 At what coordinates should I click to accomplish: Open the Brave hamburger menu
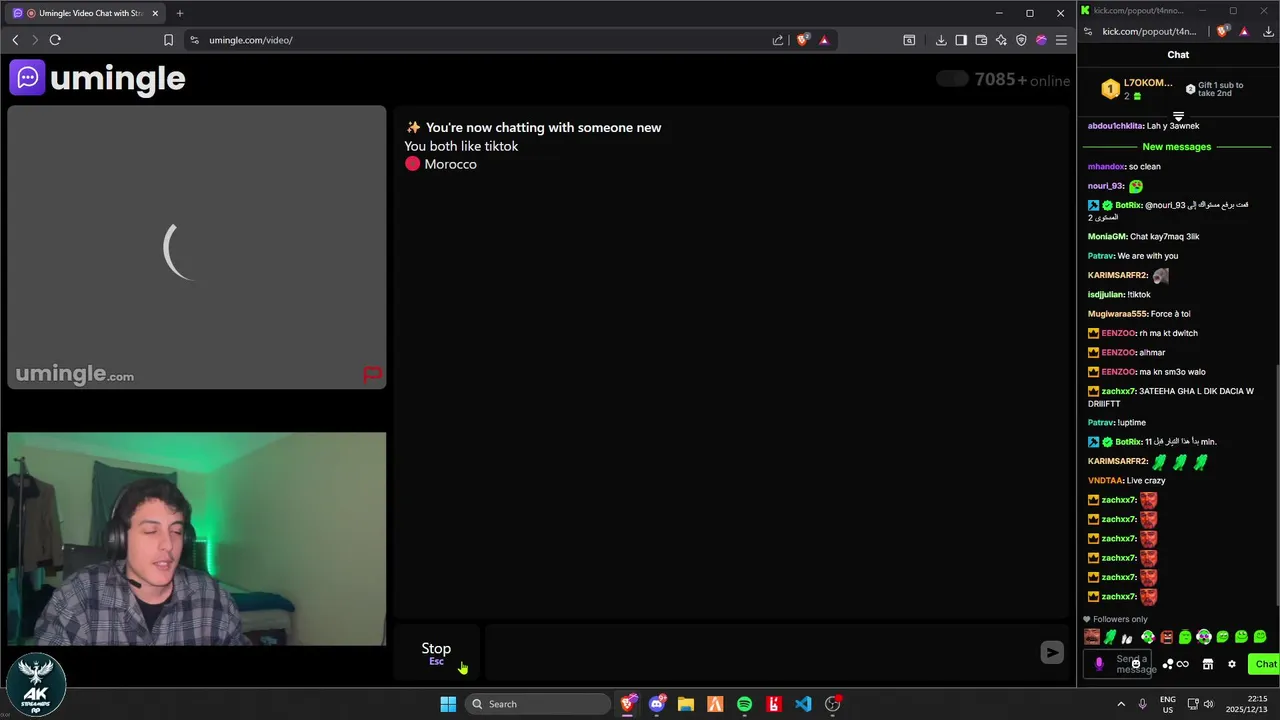1061,40
